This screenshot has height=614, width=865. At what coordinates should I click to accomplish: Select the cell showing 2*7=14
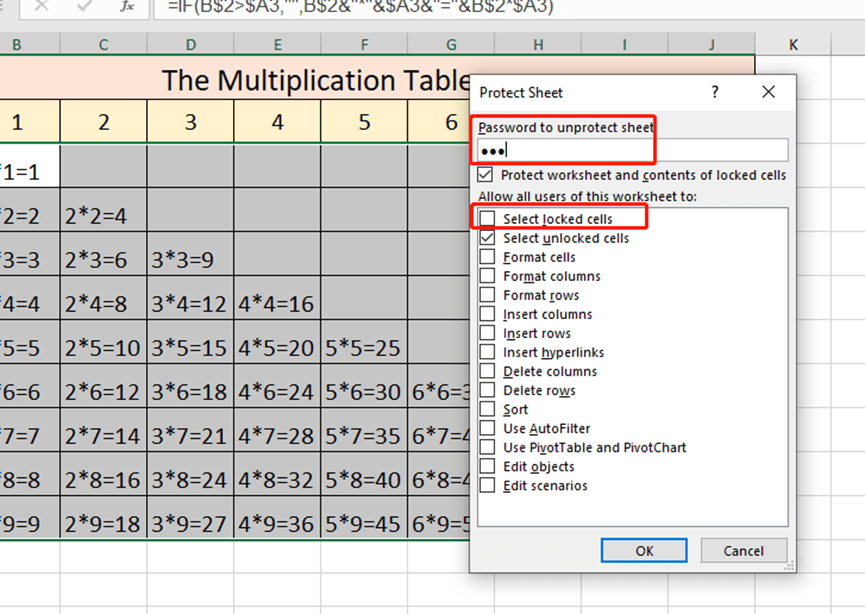click(103, 430)
